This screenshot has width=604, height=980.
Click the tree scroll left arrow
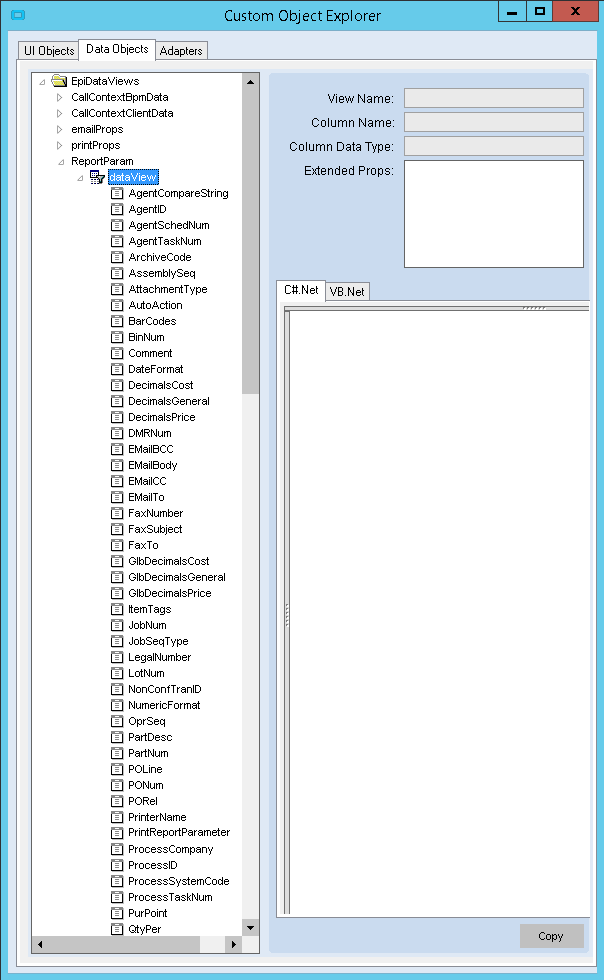point(40,944)
